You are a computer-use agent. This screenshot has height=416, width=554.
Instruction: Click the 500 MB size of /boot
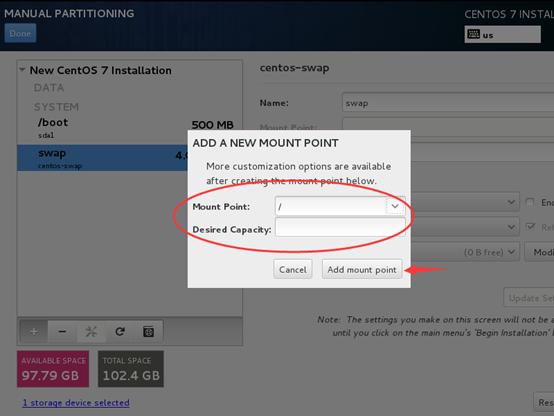click(x=212, y=125)
